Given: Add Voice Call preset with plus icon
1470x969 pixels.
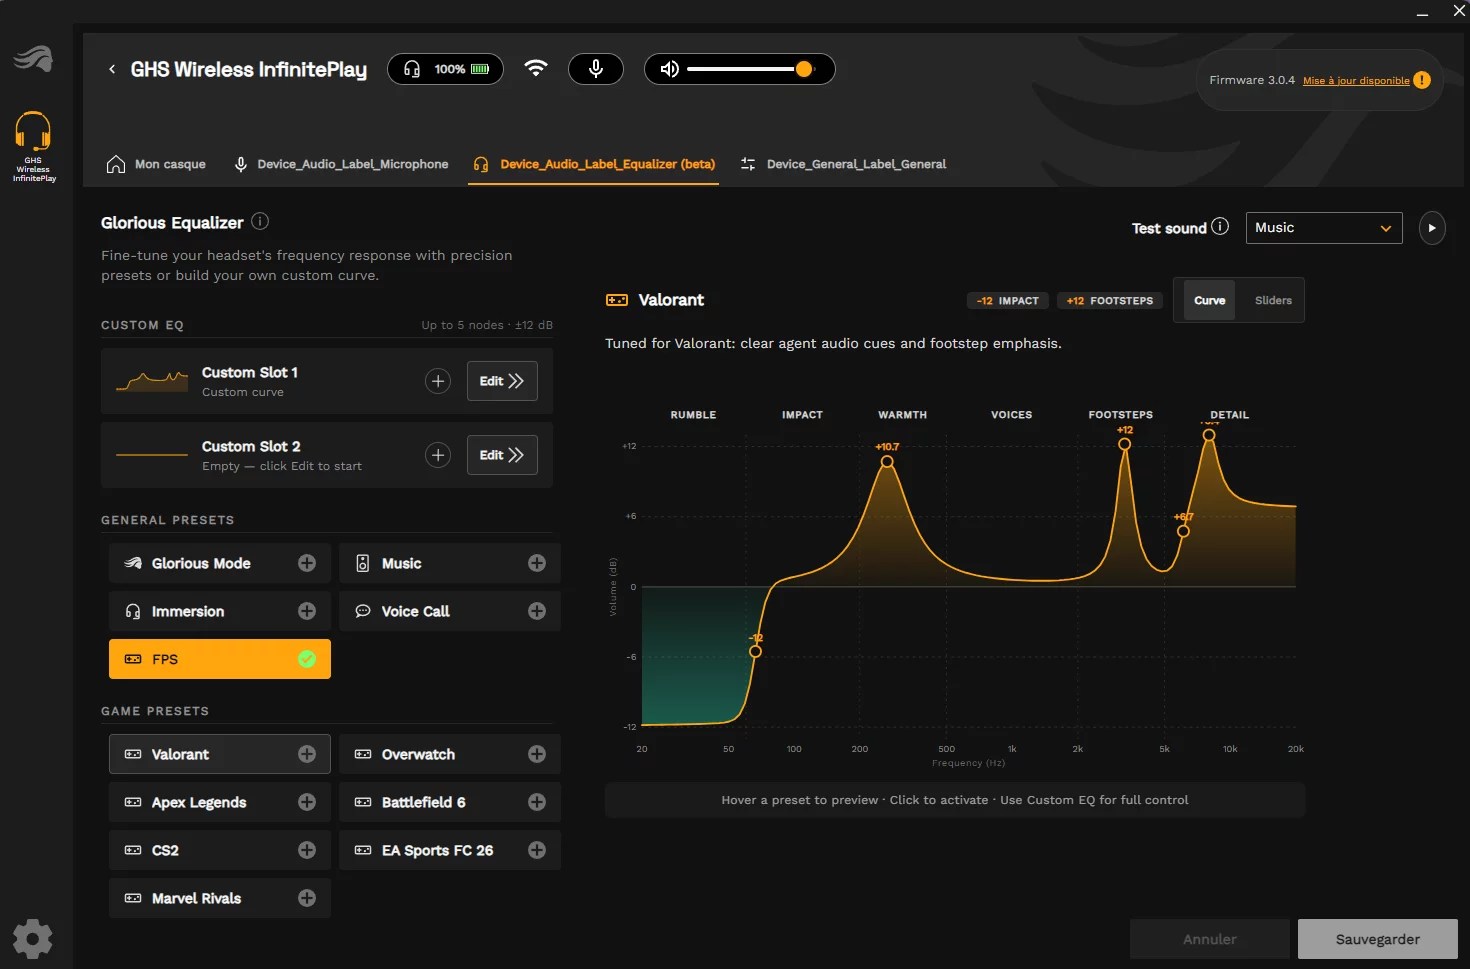Looking at the screenshot, I should pos(537,611).
